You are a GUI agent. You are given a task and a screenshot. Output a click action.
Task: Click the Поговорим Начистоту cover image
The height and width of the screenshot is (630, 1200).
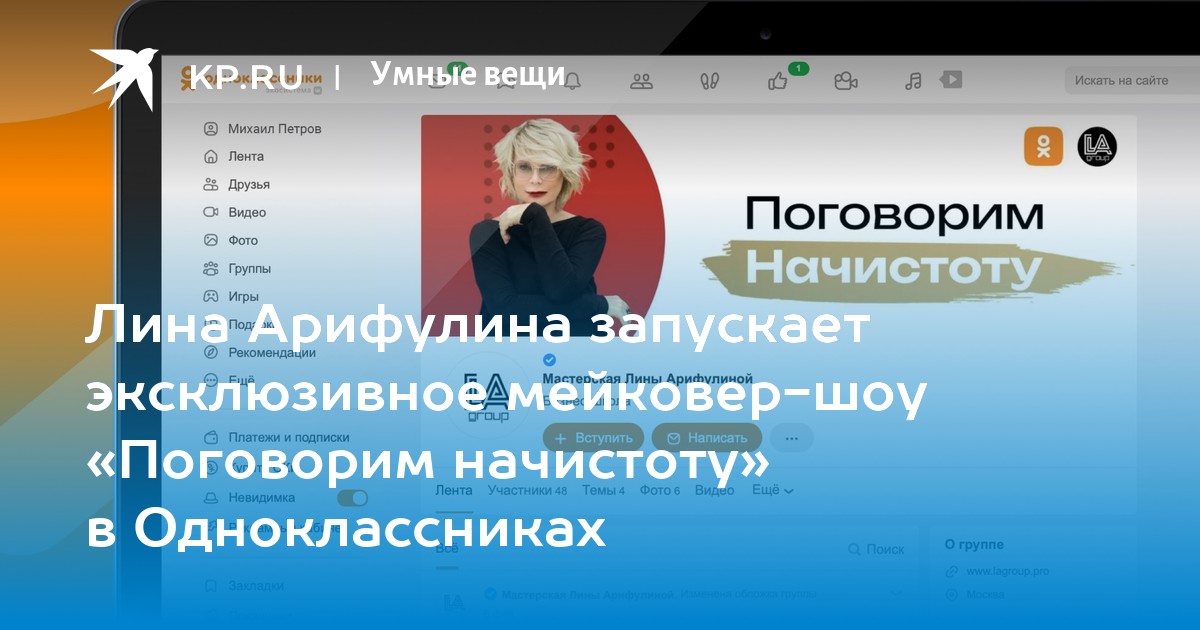(x=779, y=226)
